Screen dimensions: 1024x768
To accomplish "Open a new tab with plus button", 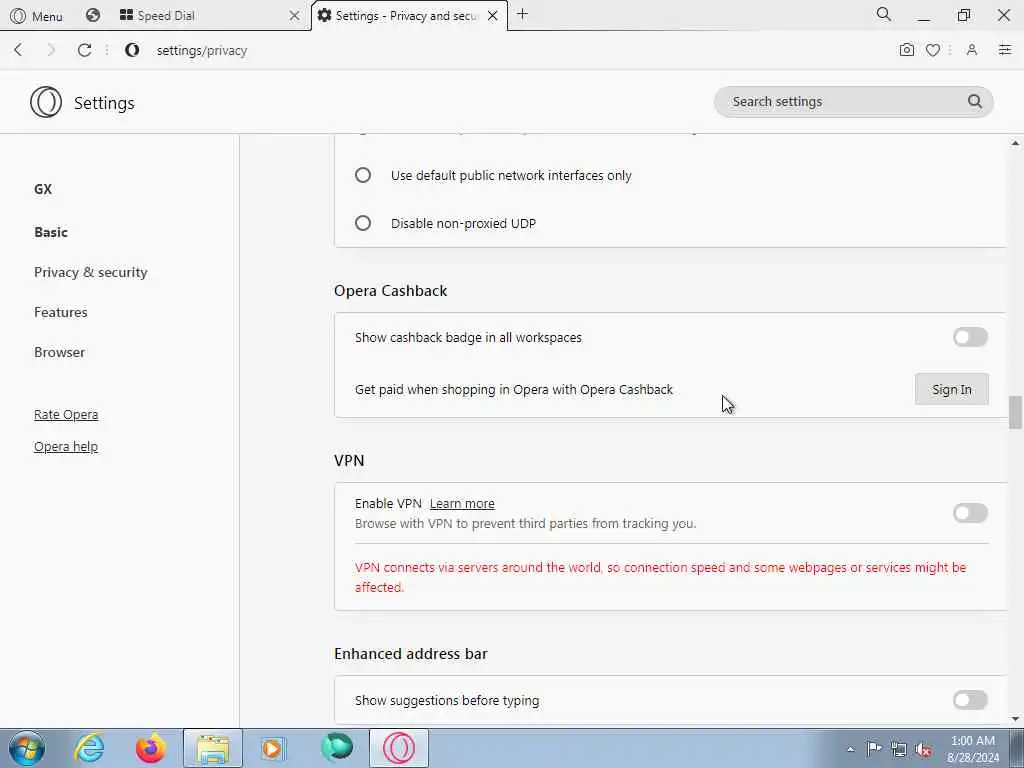I will point(522,14).
